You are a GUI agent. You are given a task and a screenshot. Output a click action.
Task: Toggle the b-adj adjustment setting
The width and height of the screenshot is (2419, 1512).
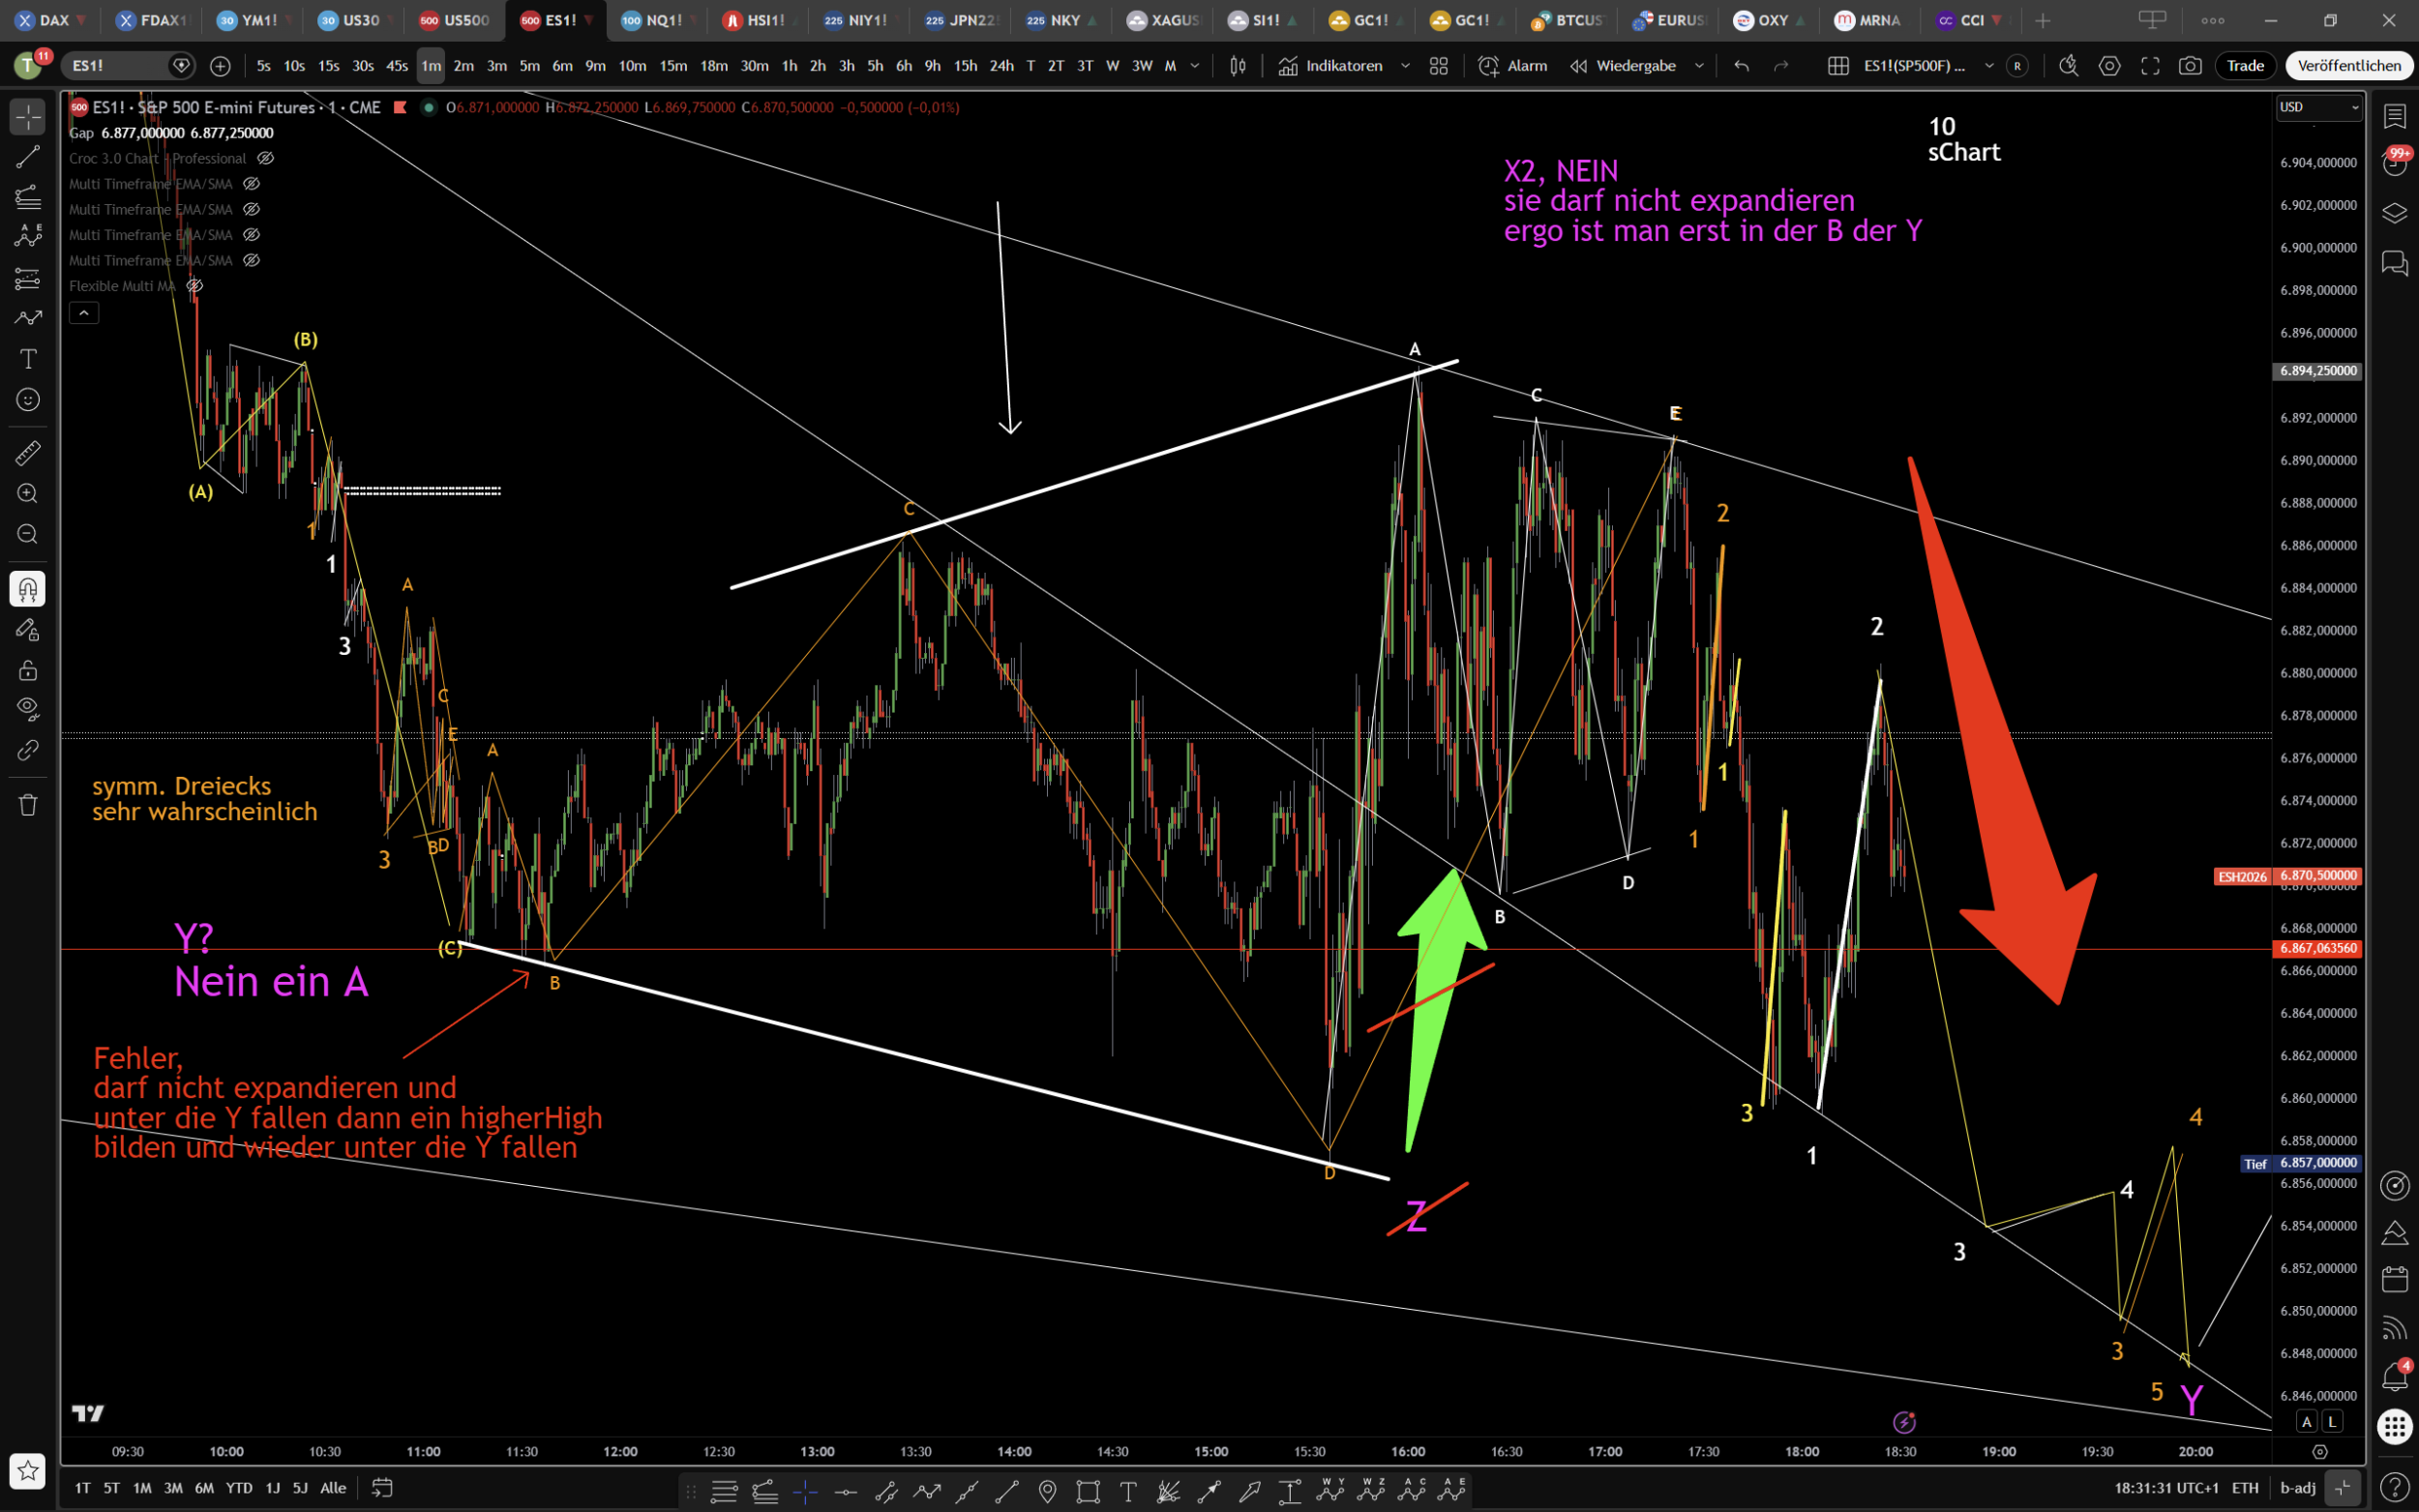coord(2297,1488)
